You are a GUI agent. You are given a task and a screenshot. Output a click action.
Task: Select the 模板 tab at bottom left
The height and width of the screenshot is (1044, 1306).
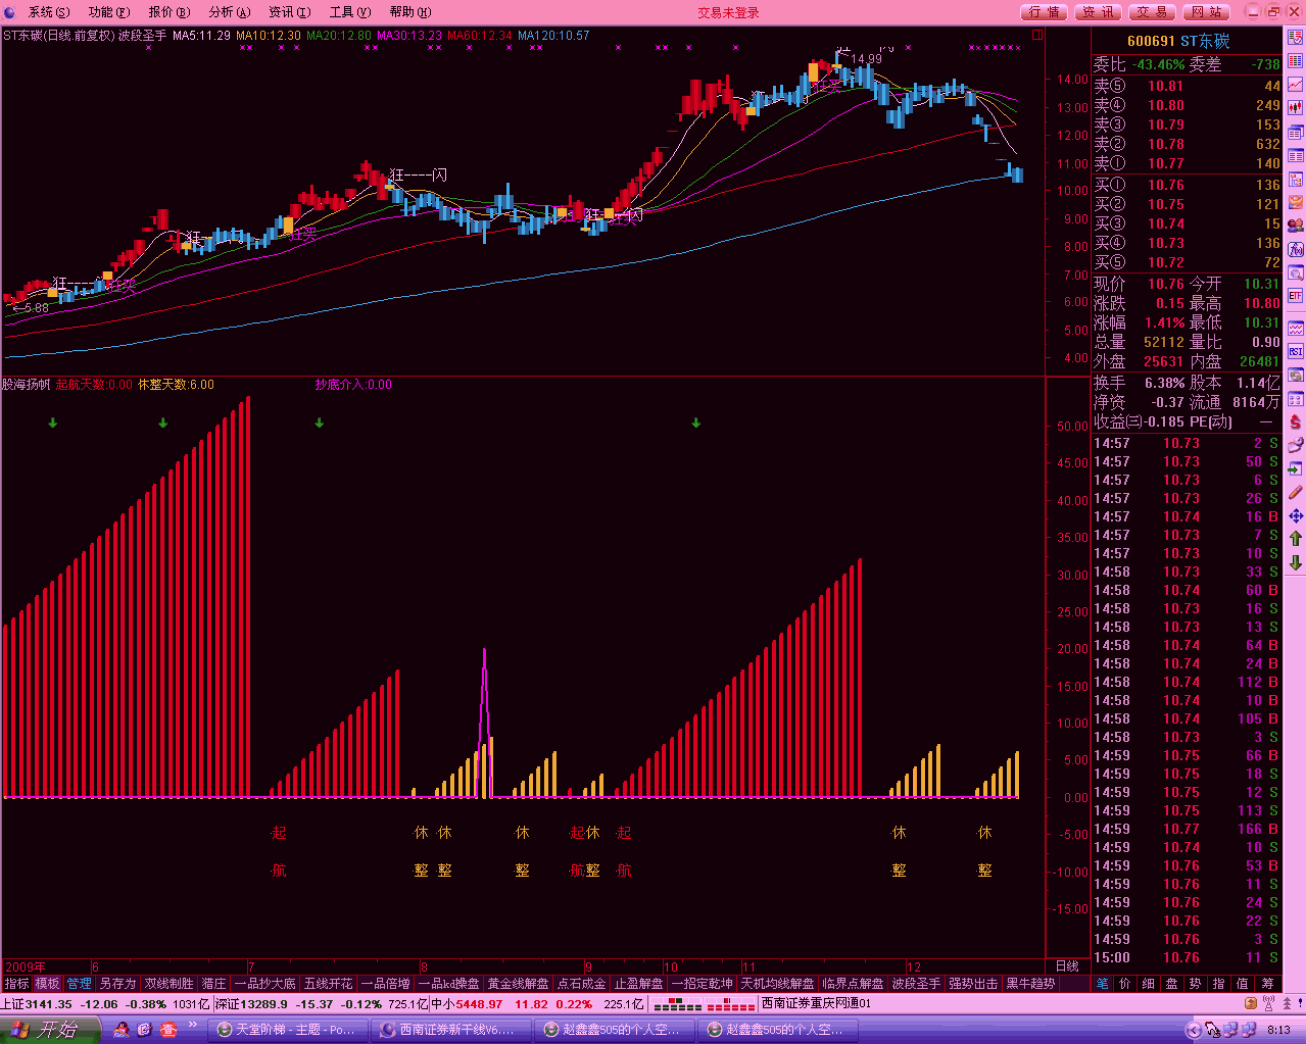47,984
